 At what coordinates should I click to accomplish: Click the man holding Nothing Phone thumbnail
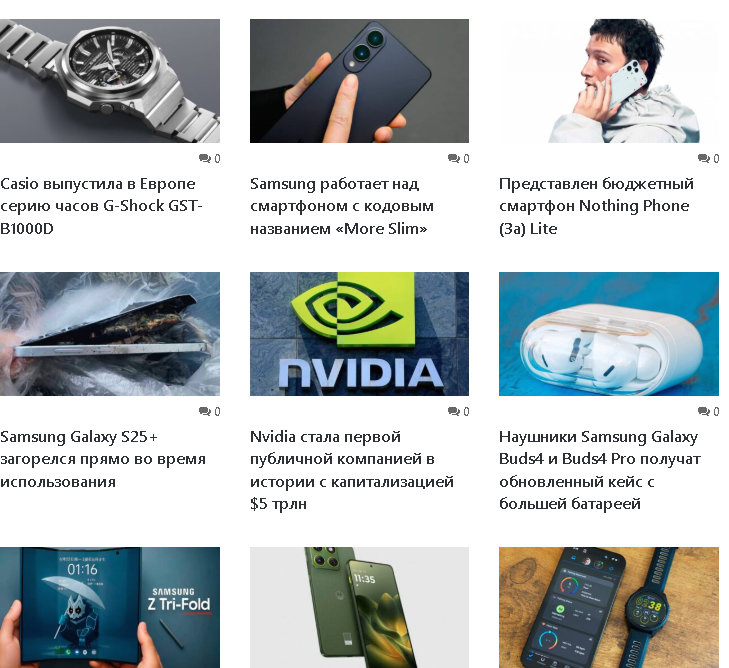point(609,81)
